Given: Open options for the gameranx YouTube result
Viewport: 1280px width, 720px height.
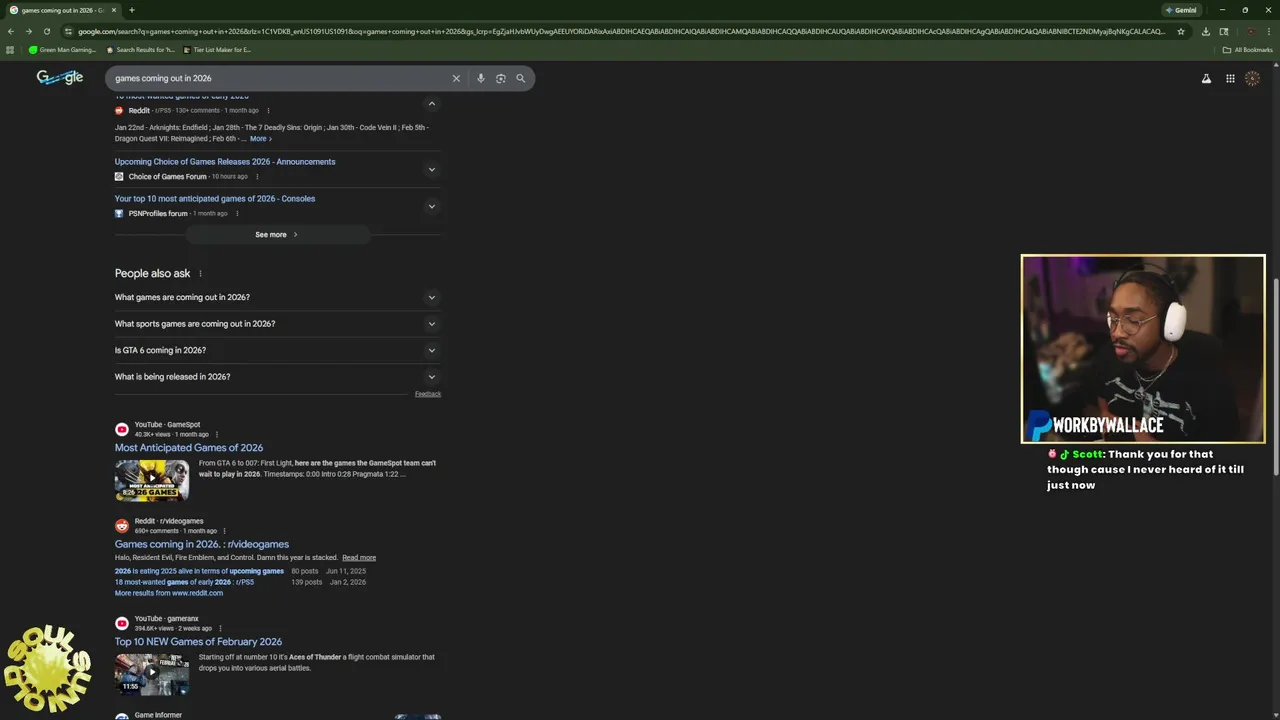Looking at the screenshot, I should (219, 629).
